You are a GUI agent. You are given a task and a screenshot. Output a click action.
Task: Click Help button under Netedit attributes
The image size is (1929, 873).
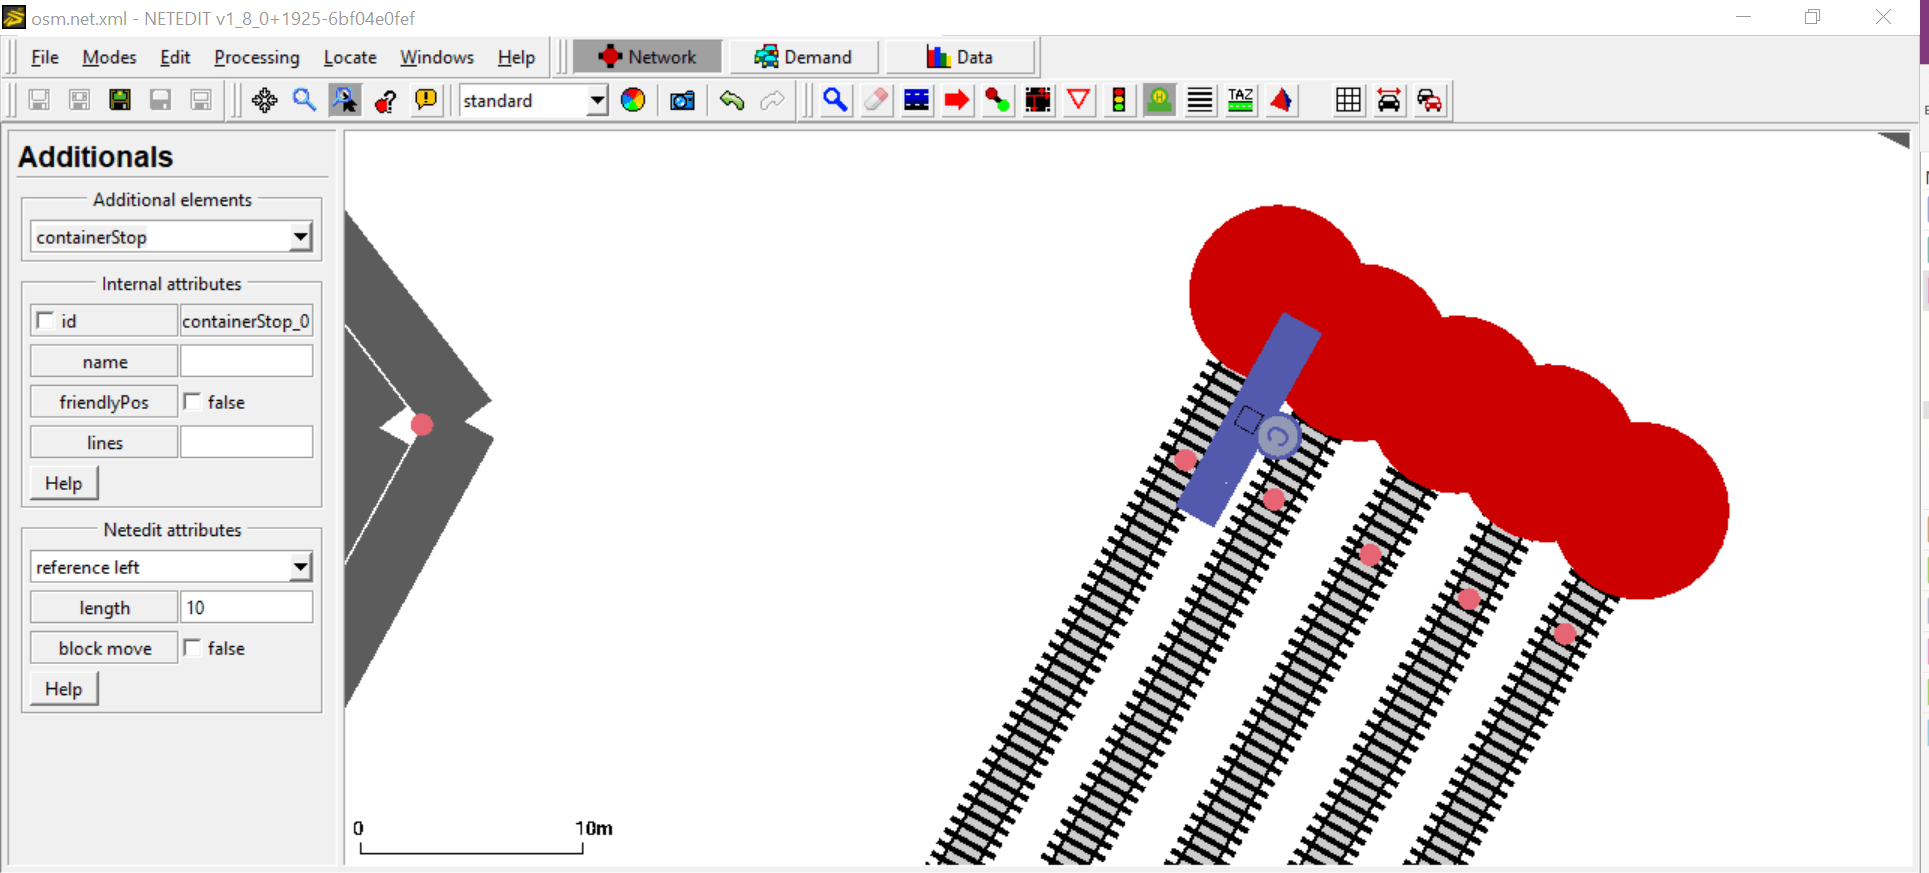[64, 689]
